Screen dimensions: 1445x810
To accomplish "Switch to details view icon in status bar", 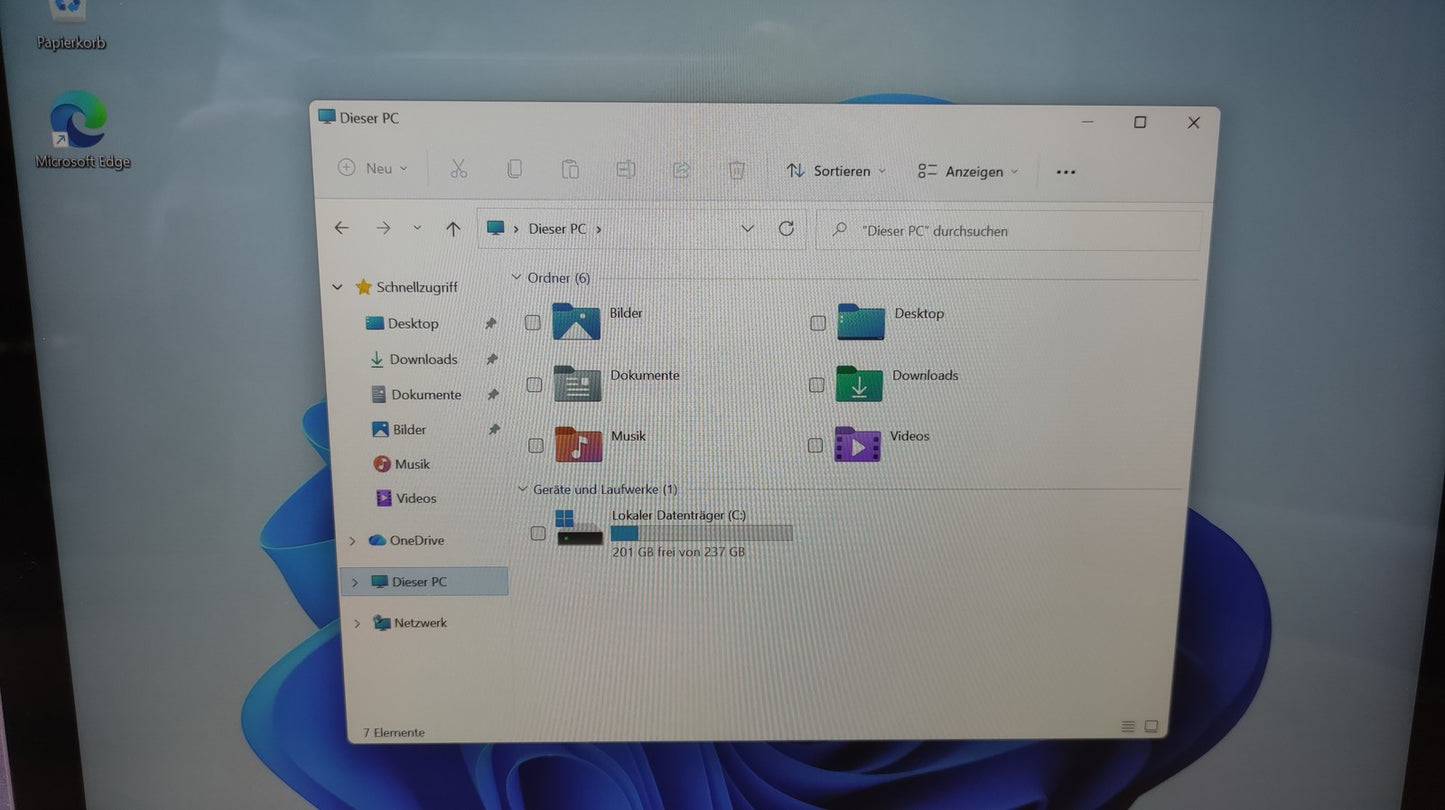I will [1128, 726].
